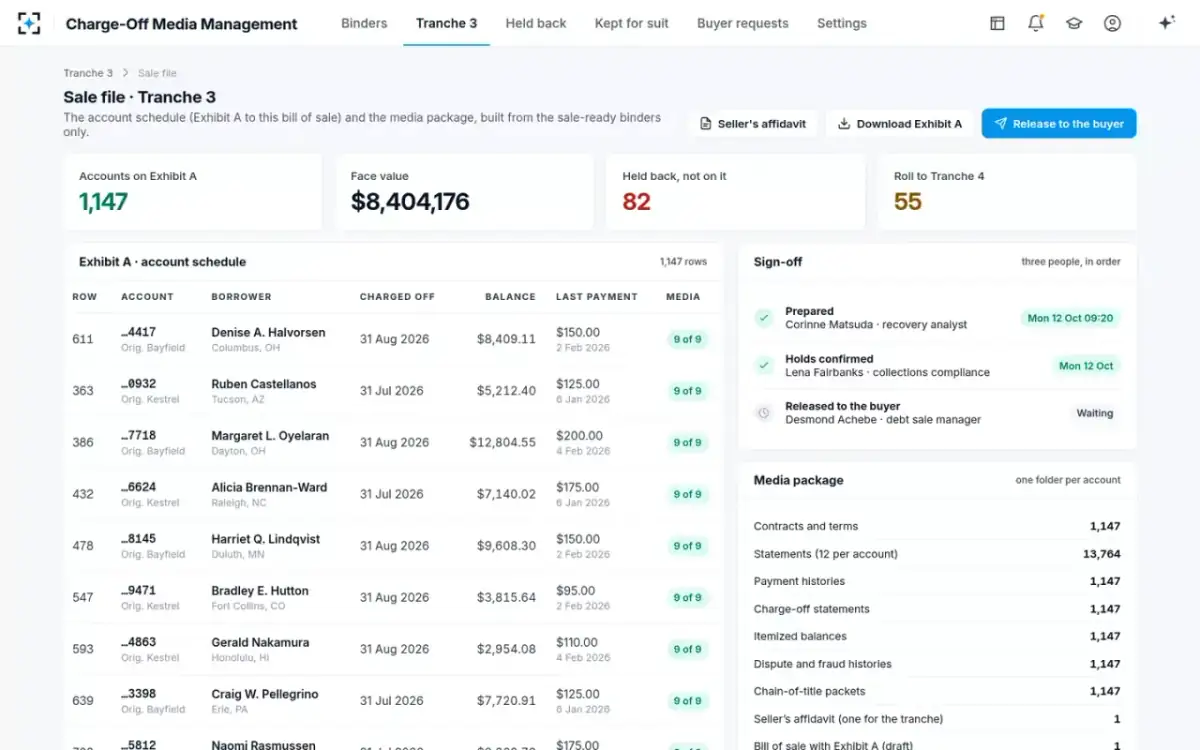This screenshot has width=1200, height=750.
Task: Select borrower Craig W. Pellegrino
Action: (x=265, y=694)
